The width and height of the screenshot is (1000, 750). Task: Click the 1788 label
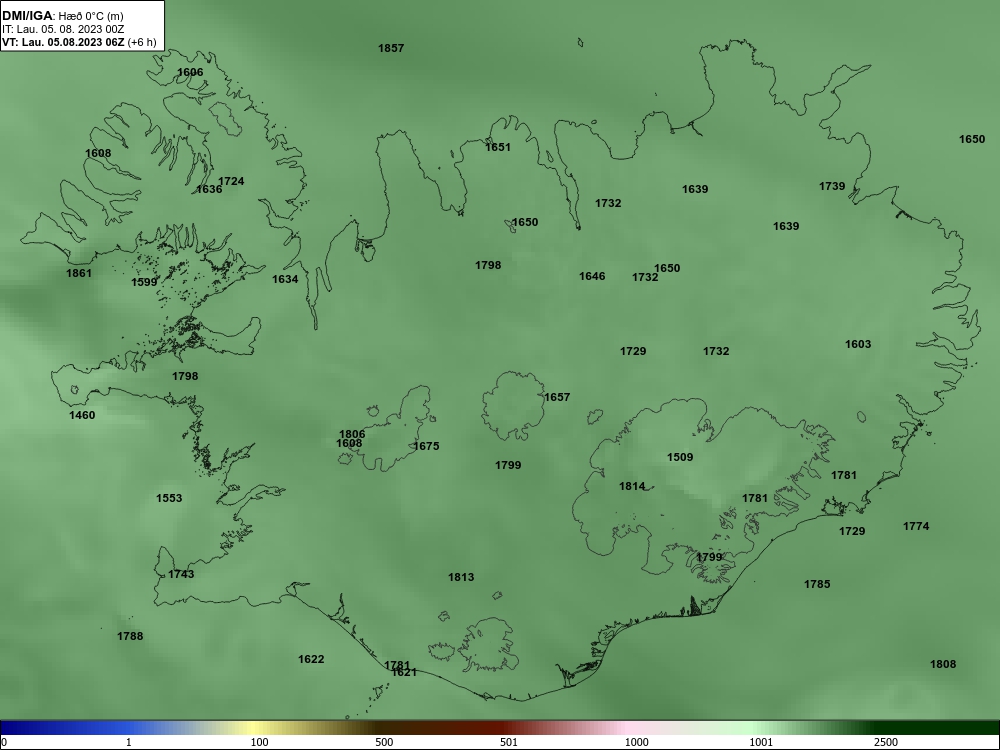tap(130, 636)
